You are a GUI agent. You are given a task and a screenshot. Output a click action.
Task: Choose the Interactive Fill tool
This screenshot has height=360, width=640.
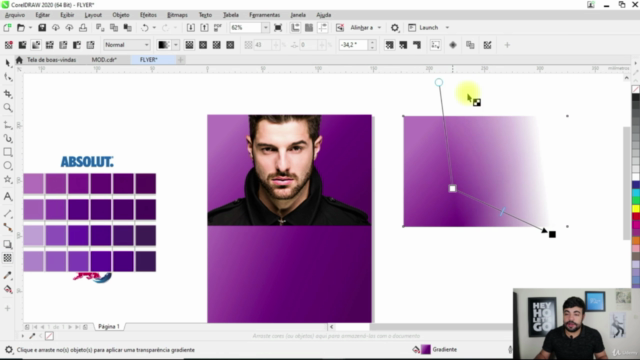pos(8,289)
